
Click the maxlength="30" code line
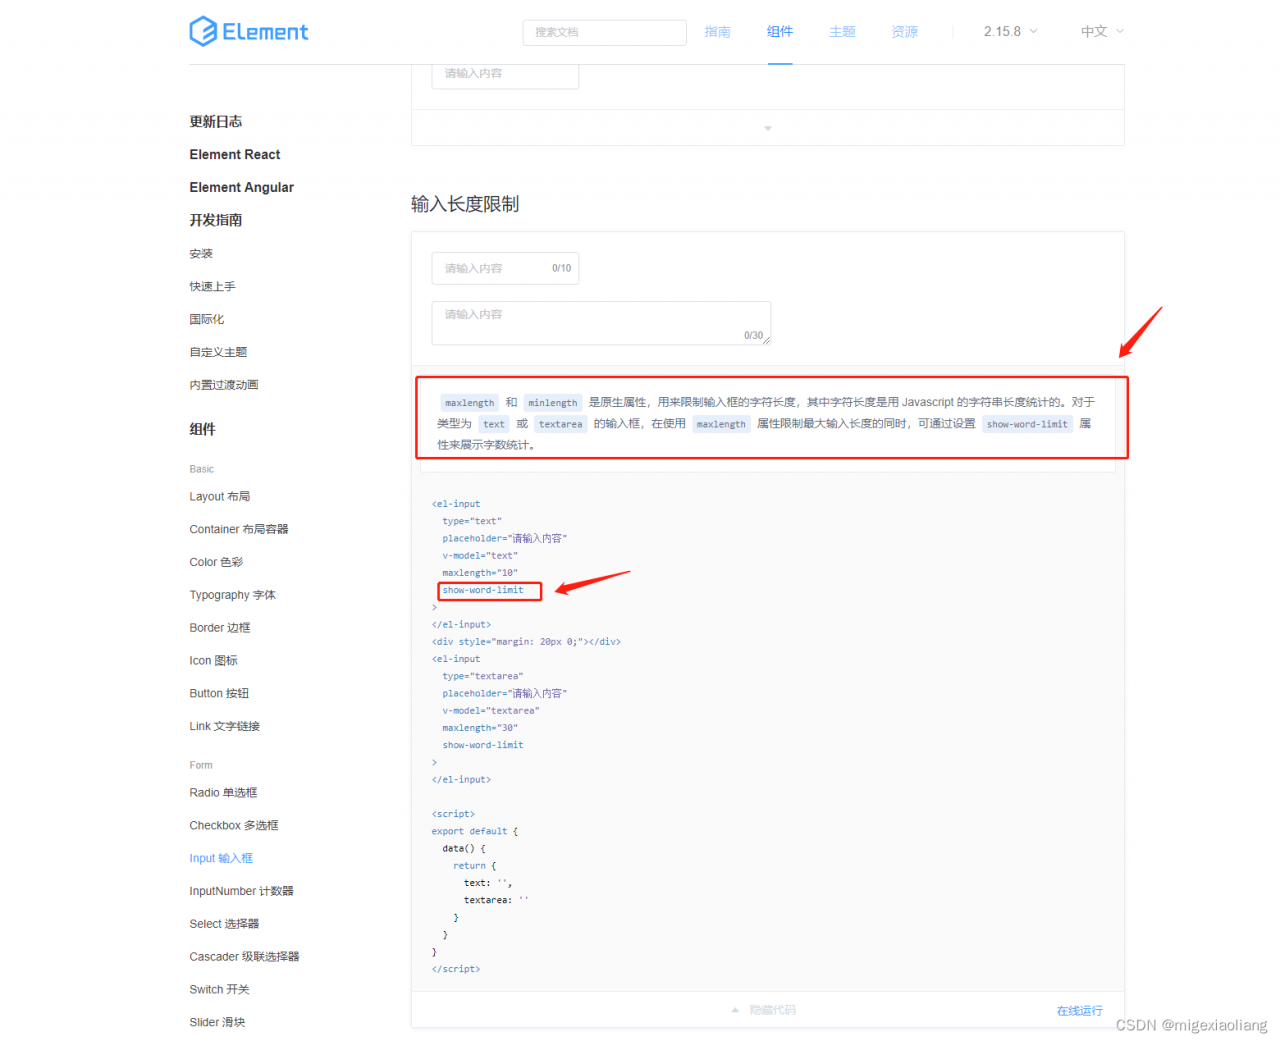(480, 728)
